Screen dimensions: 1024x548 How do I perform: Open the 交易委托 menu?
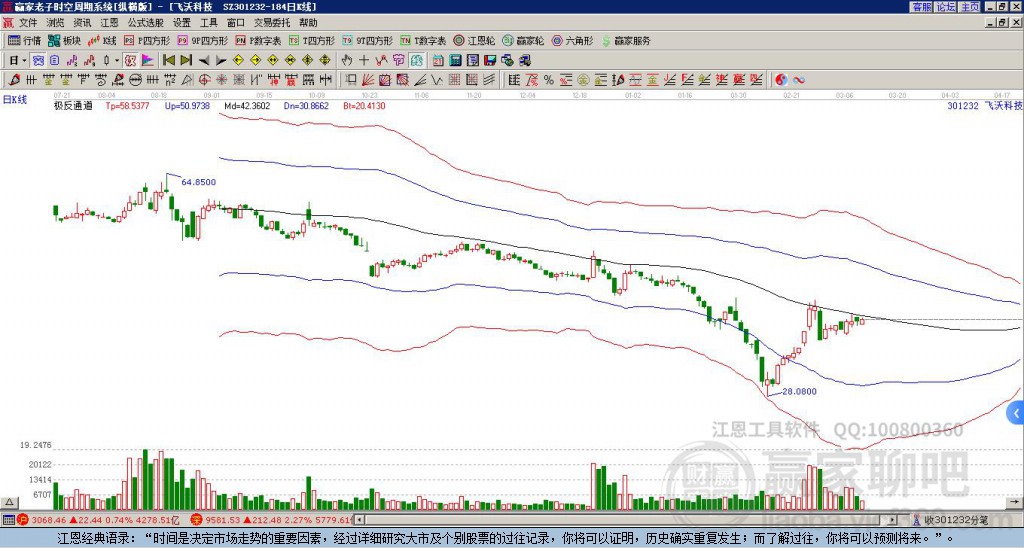[272, 23]
